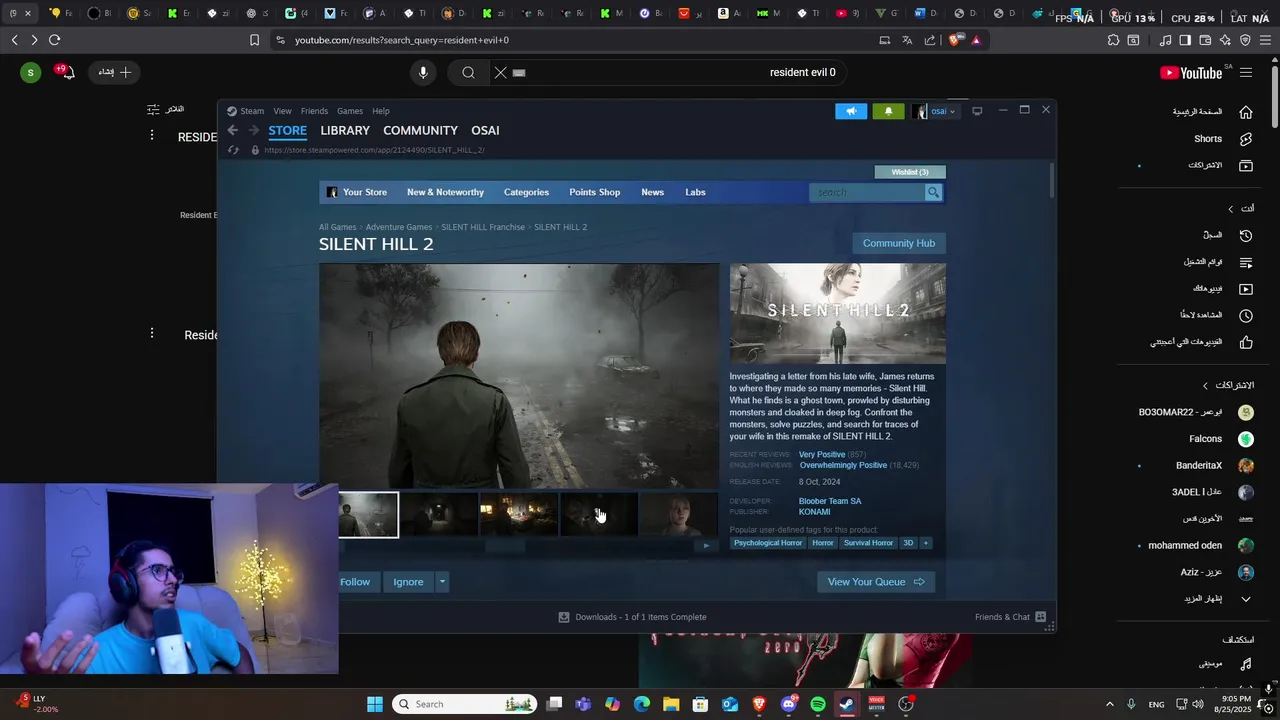Screen dimensions: 1280x720
Task: Clear the YouTube search with X
Action: pyautogui.click(x=501, y=72)
